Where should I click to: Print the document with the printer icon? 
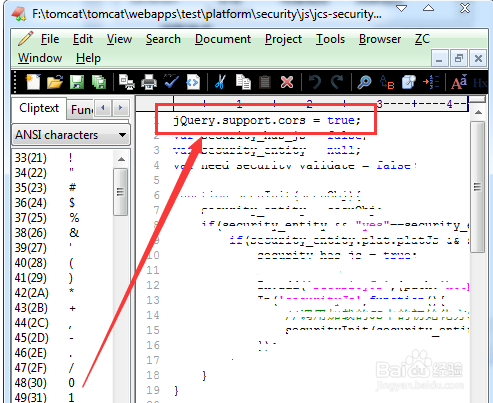coord(149,82)
